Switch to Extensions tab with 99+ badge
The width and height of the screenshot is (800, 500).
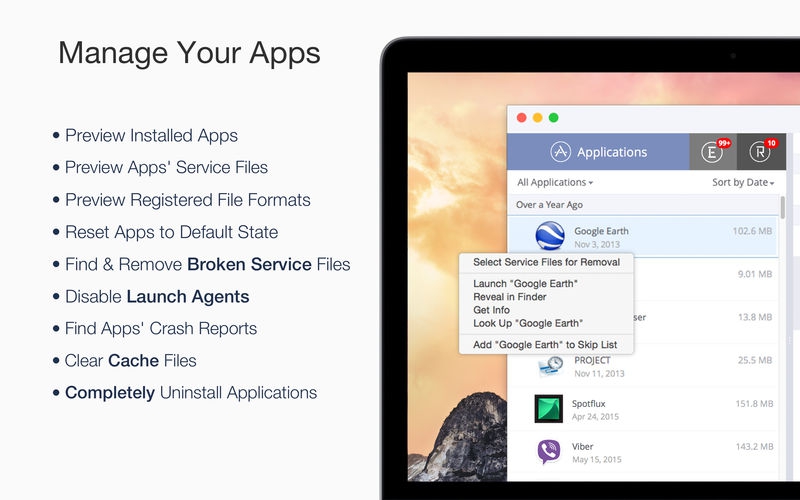[x=713, y=152]
